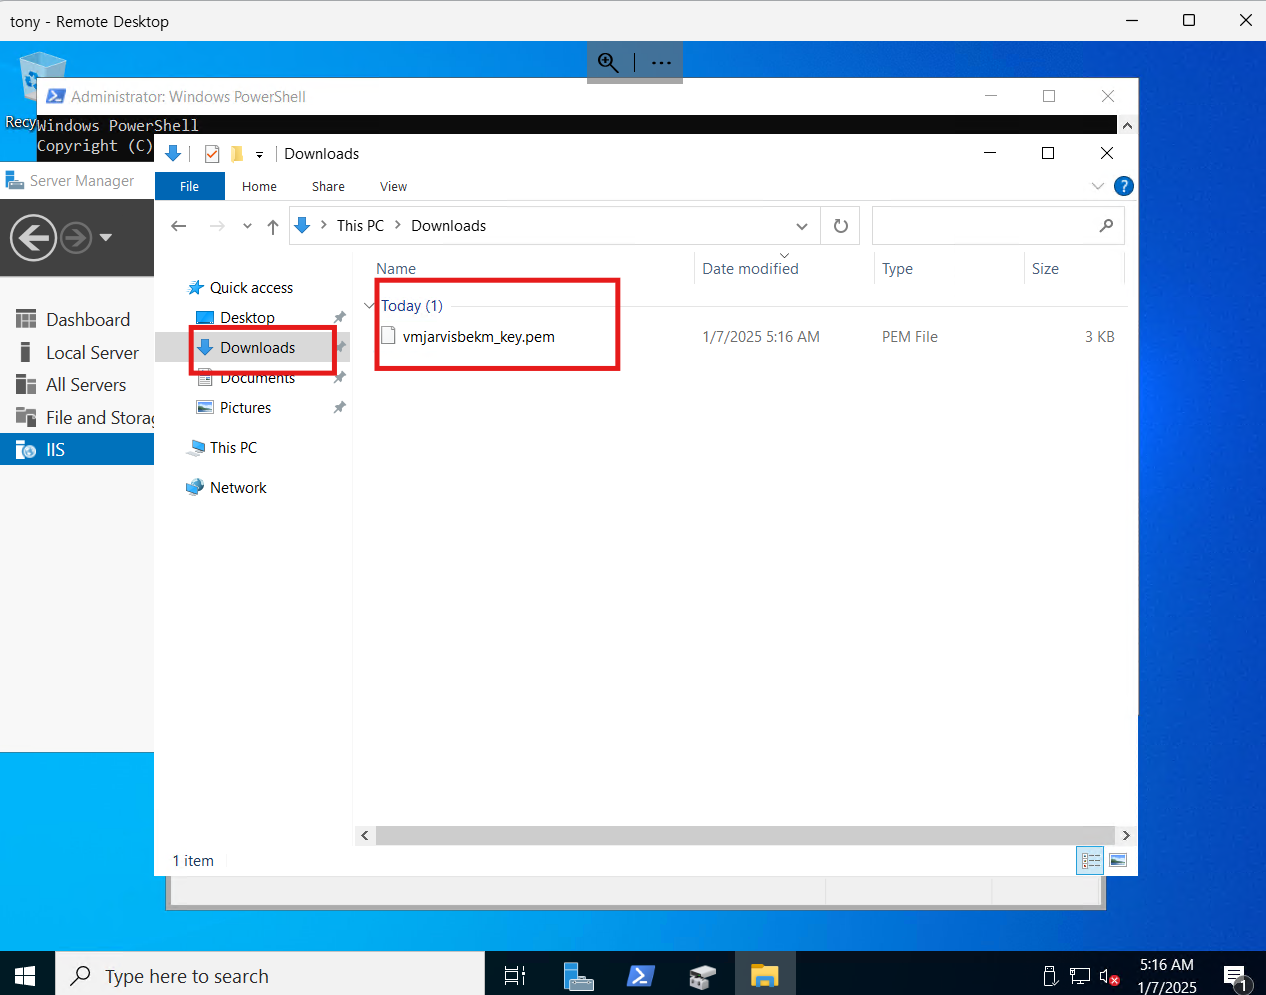Switch to the View ribbon tab
Image resolution: width=1266 pixels, height=995 pixels.
point(393,187)
